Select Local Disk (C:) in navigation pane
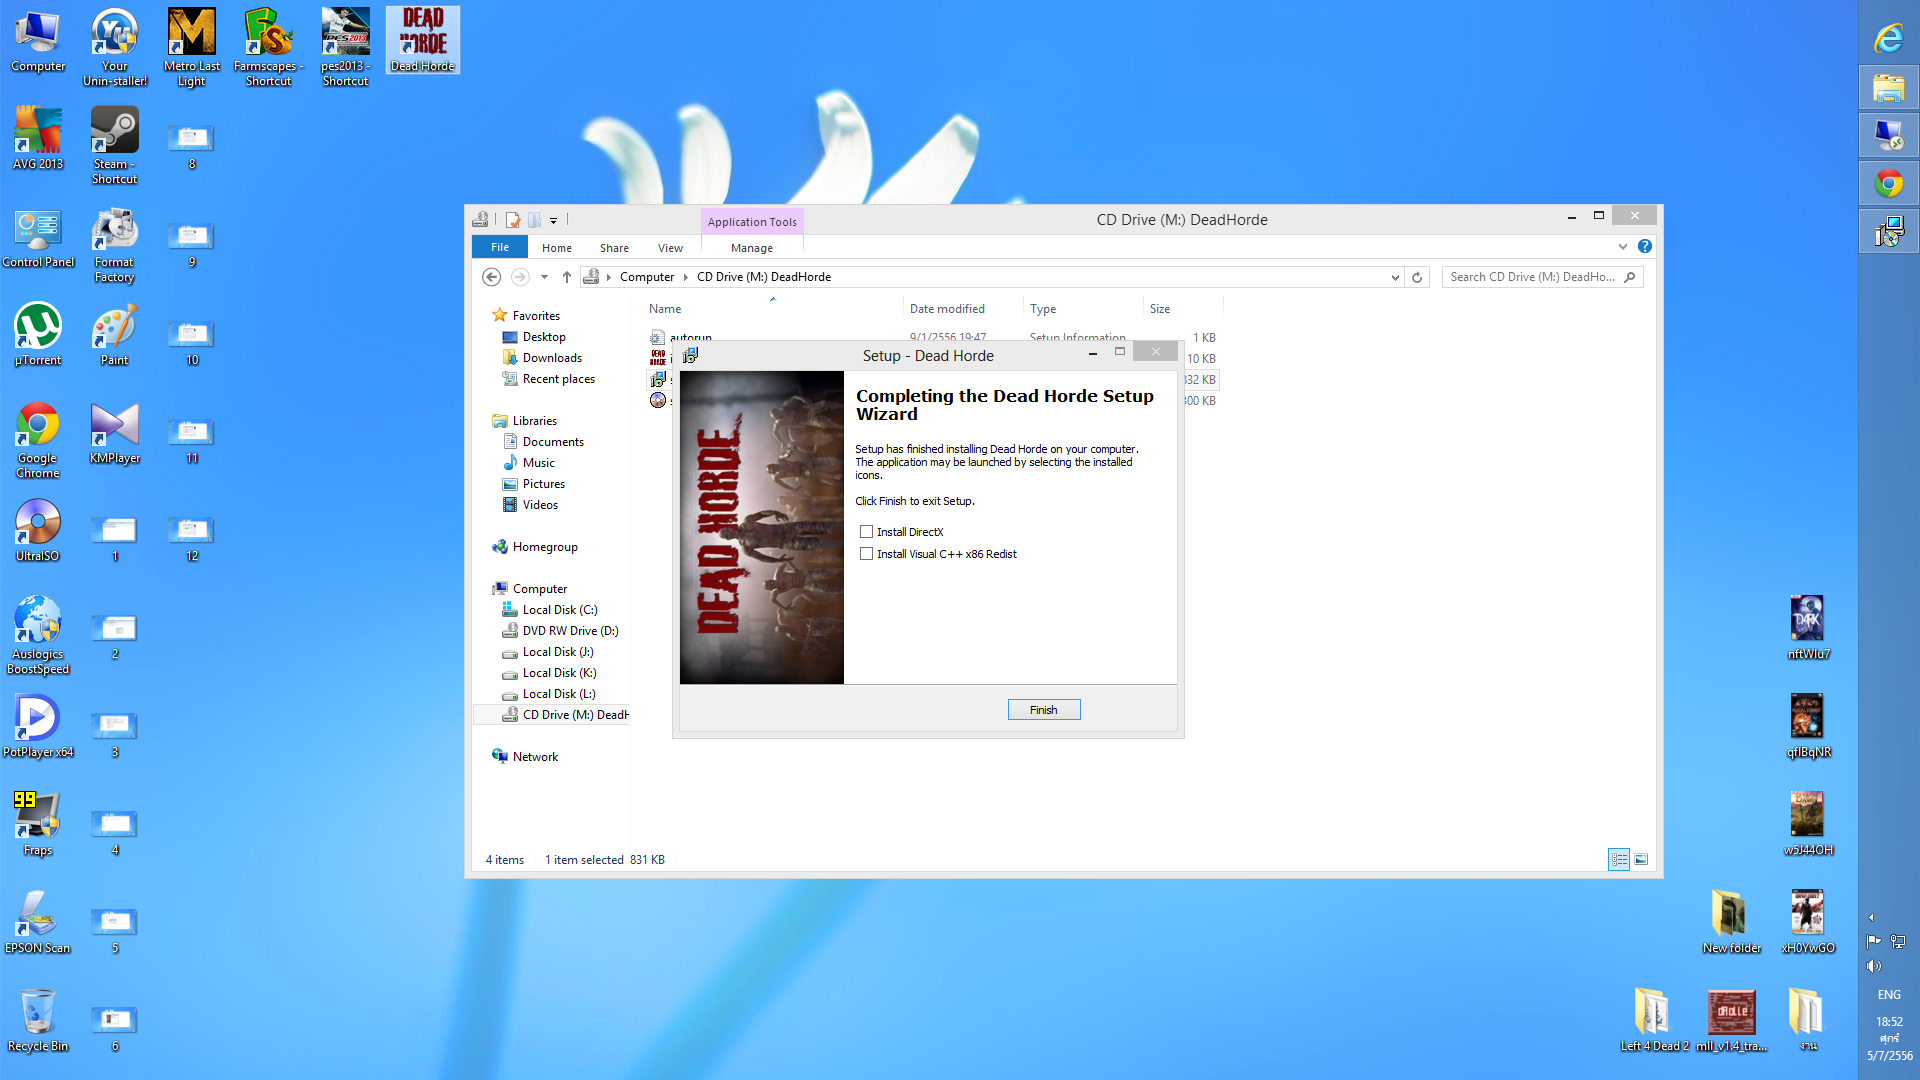 pos(559,610)
